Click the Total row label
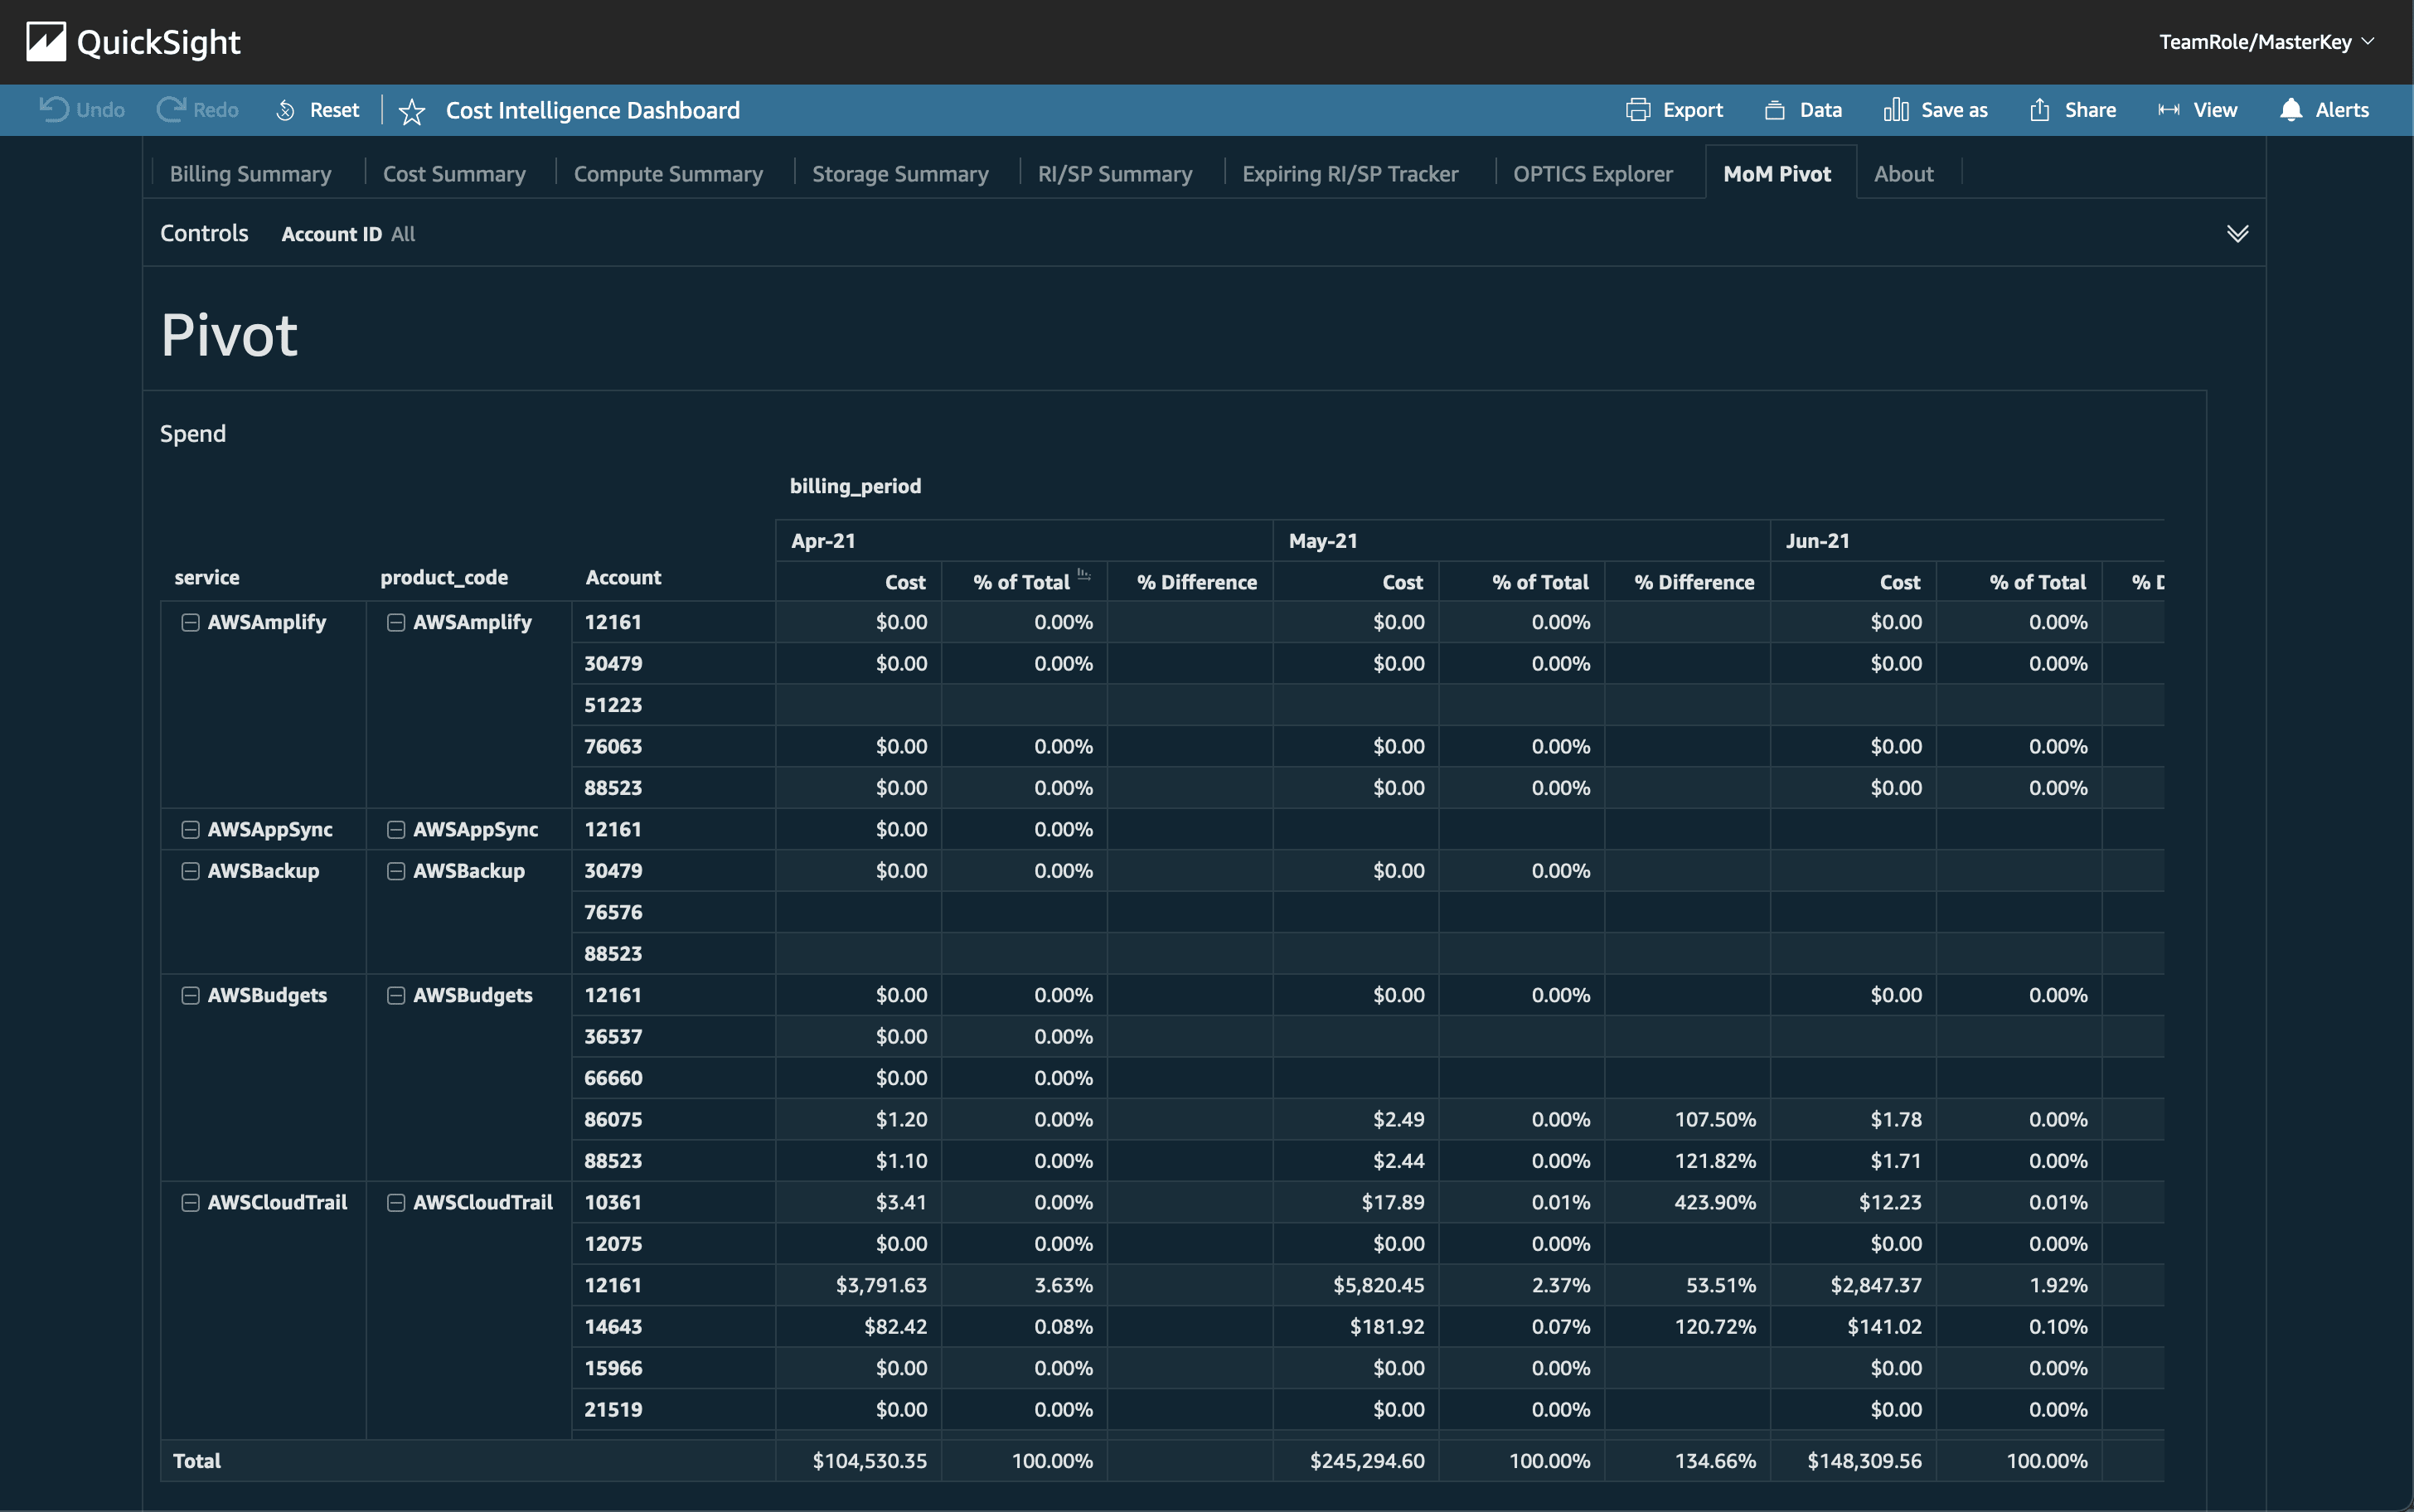The width and height of the screenshot is (2414, 1512). (x=197, y=1460)
